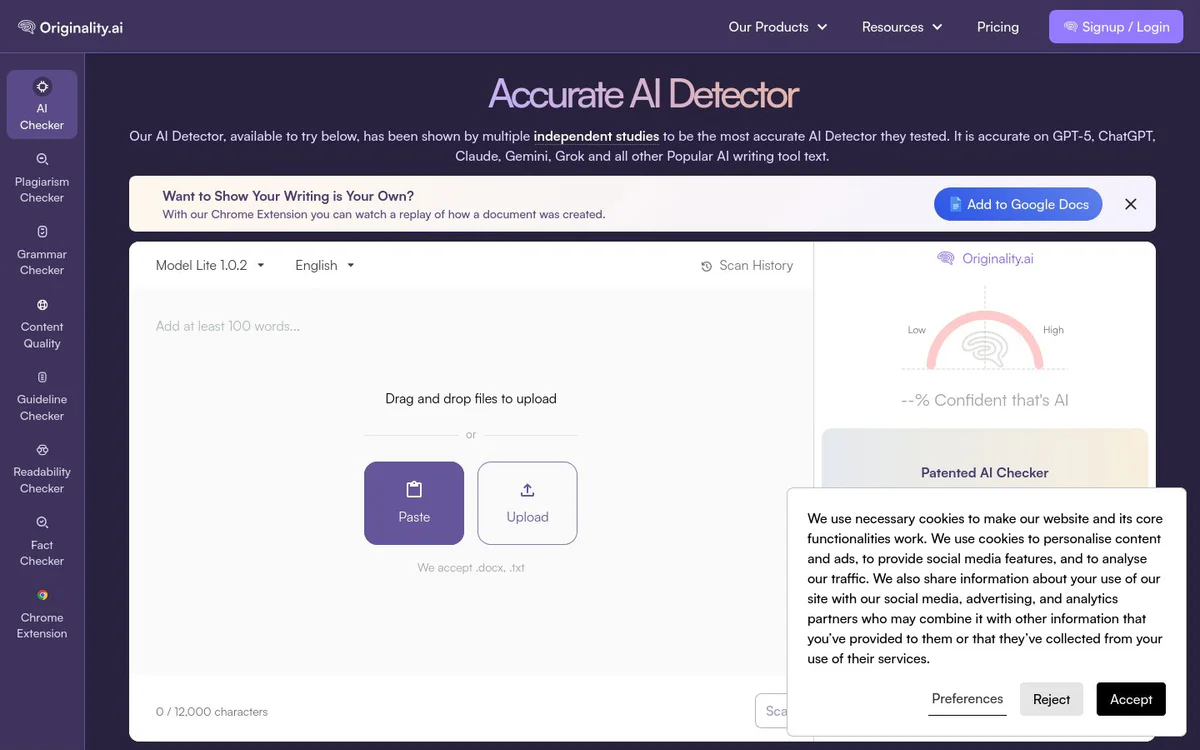Open the Guideline Checker tool
1200x750 pixels.
point(42,395)
